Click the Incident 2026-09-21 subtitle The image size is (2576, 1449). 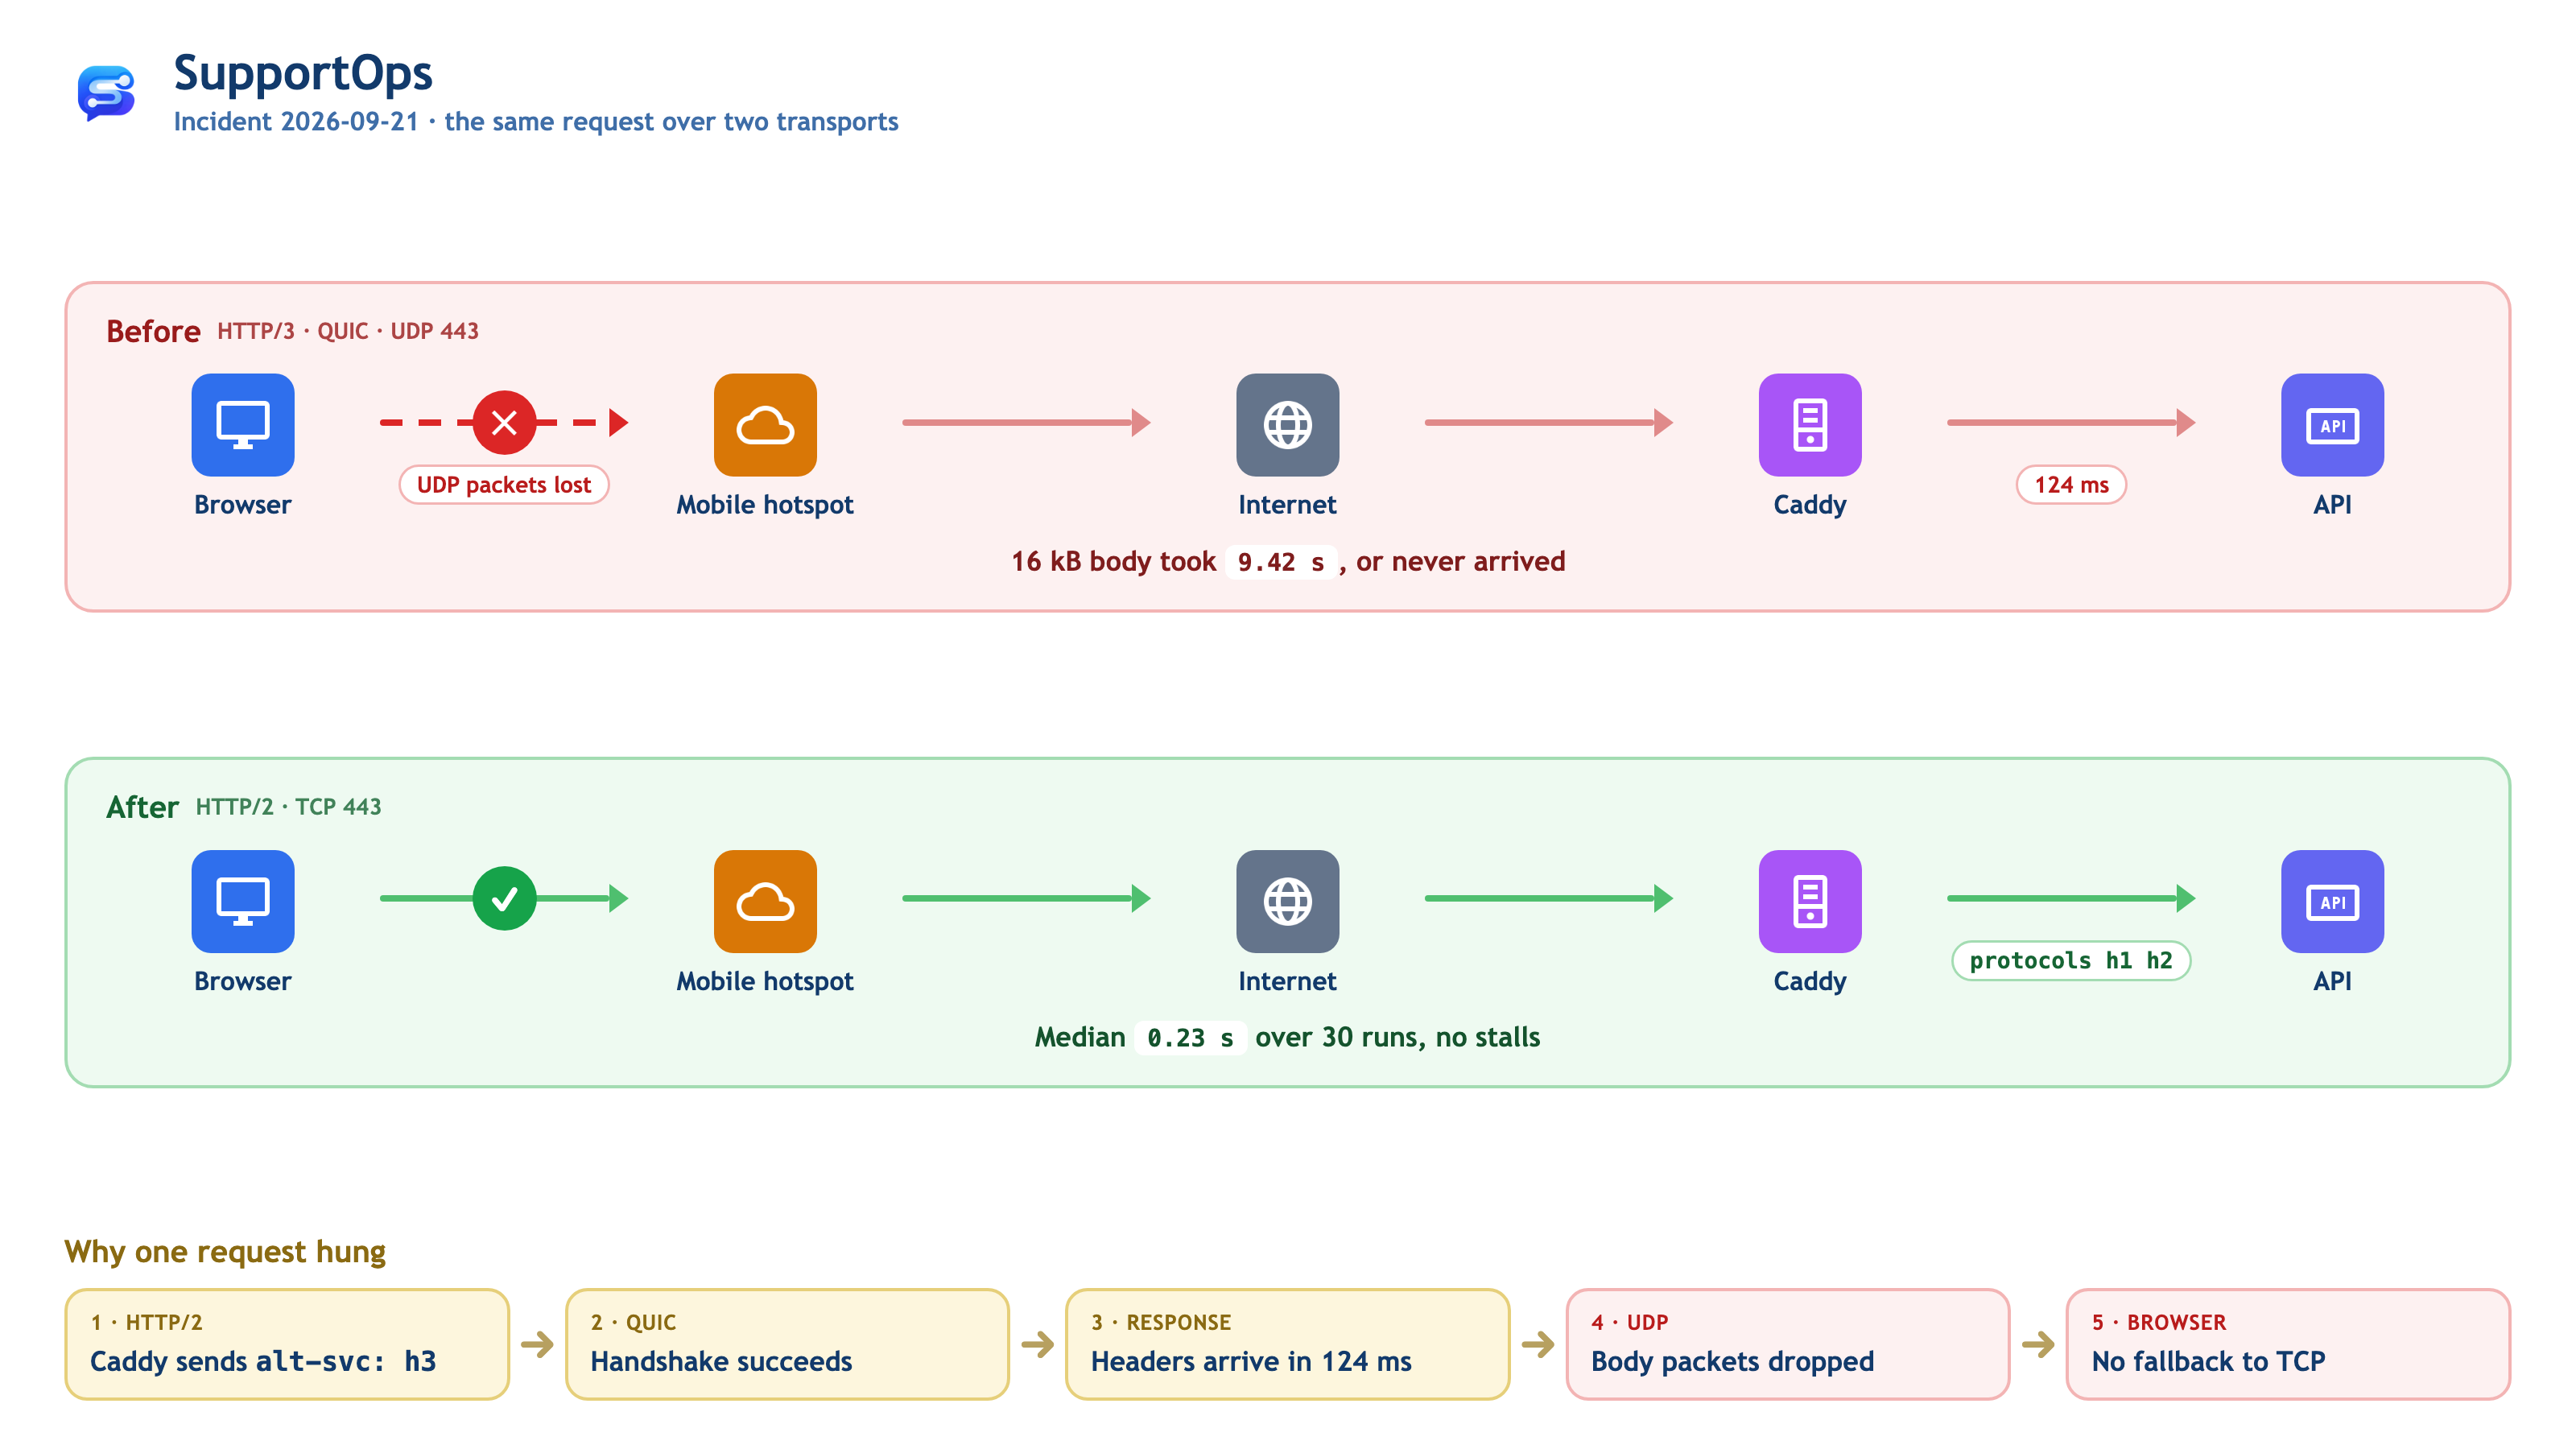pyautogui.click(x=536, y=122)
